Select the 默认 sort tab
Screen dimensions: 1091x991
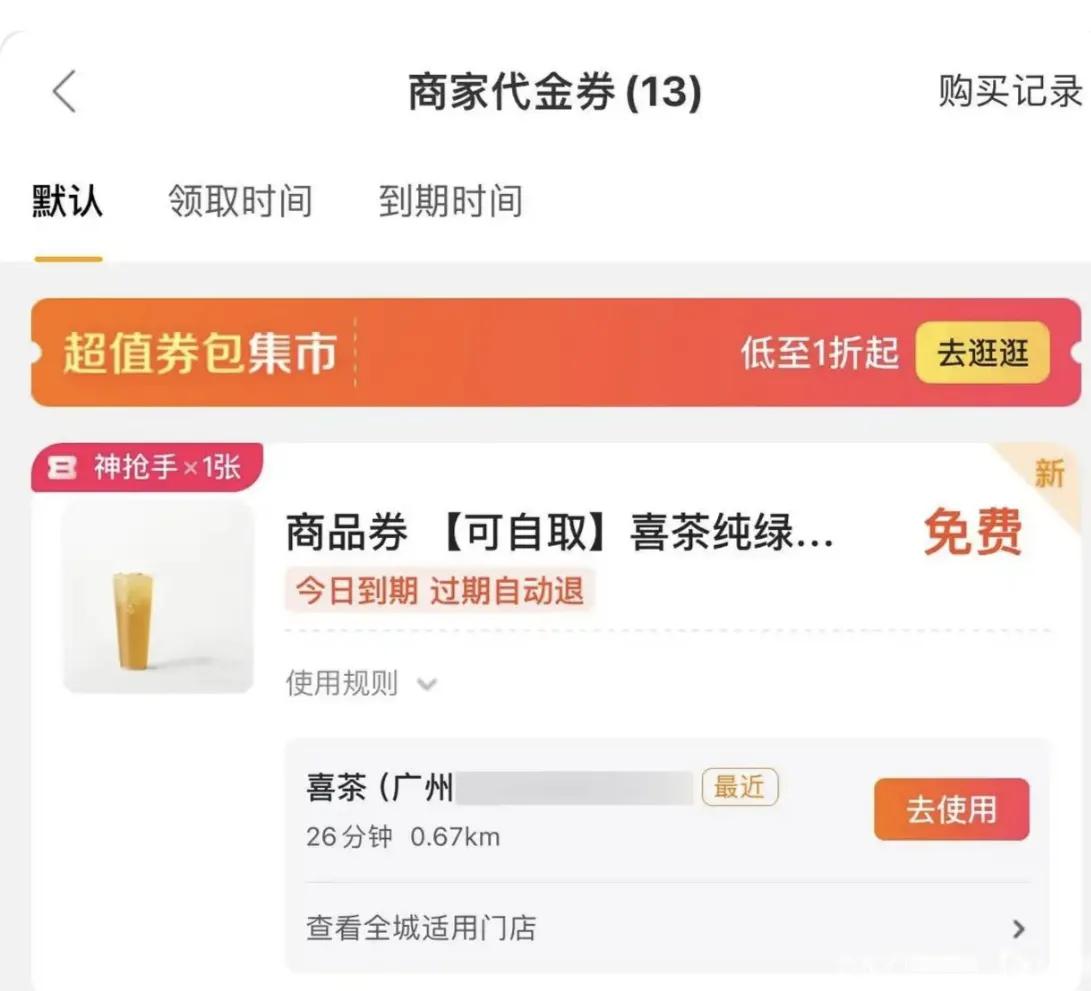click(x=68, y=201)
